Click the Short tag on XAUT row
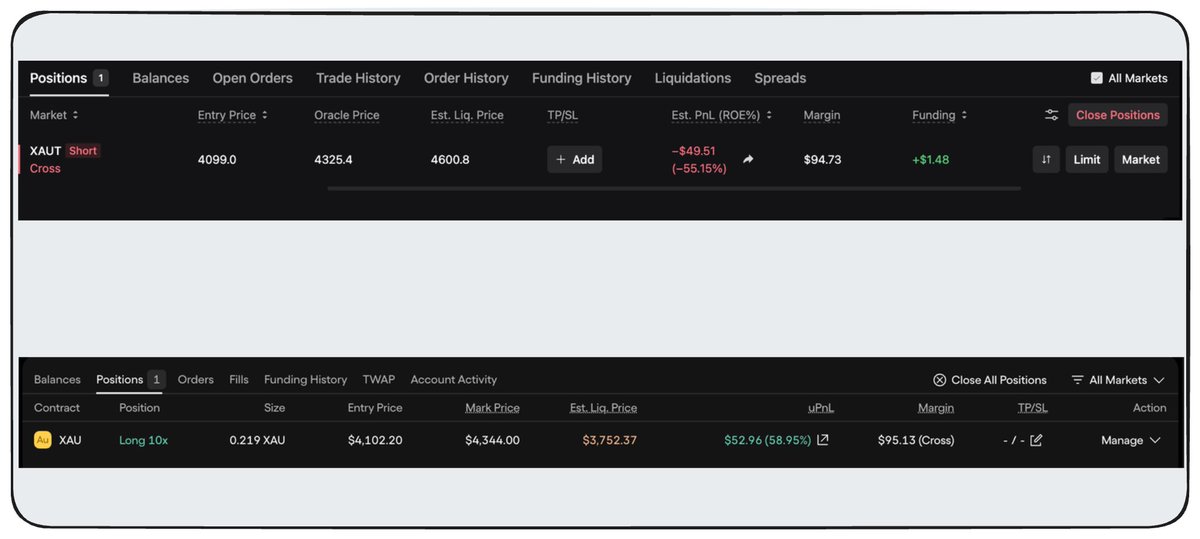This screenshot has height=539, width=1200. pyautogui.click(x=83, y=150)
